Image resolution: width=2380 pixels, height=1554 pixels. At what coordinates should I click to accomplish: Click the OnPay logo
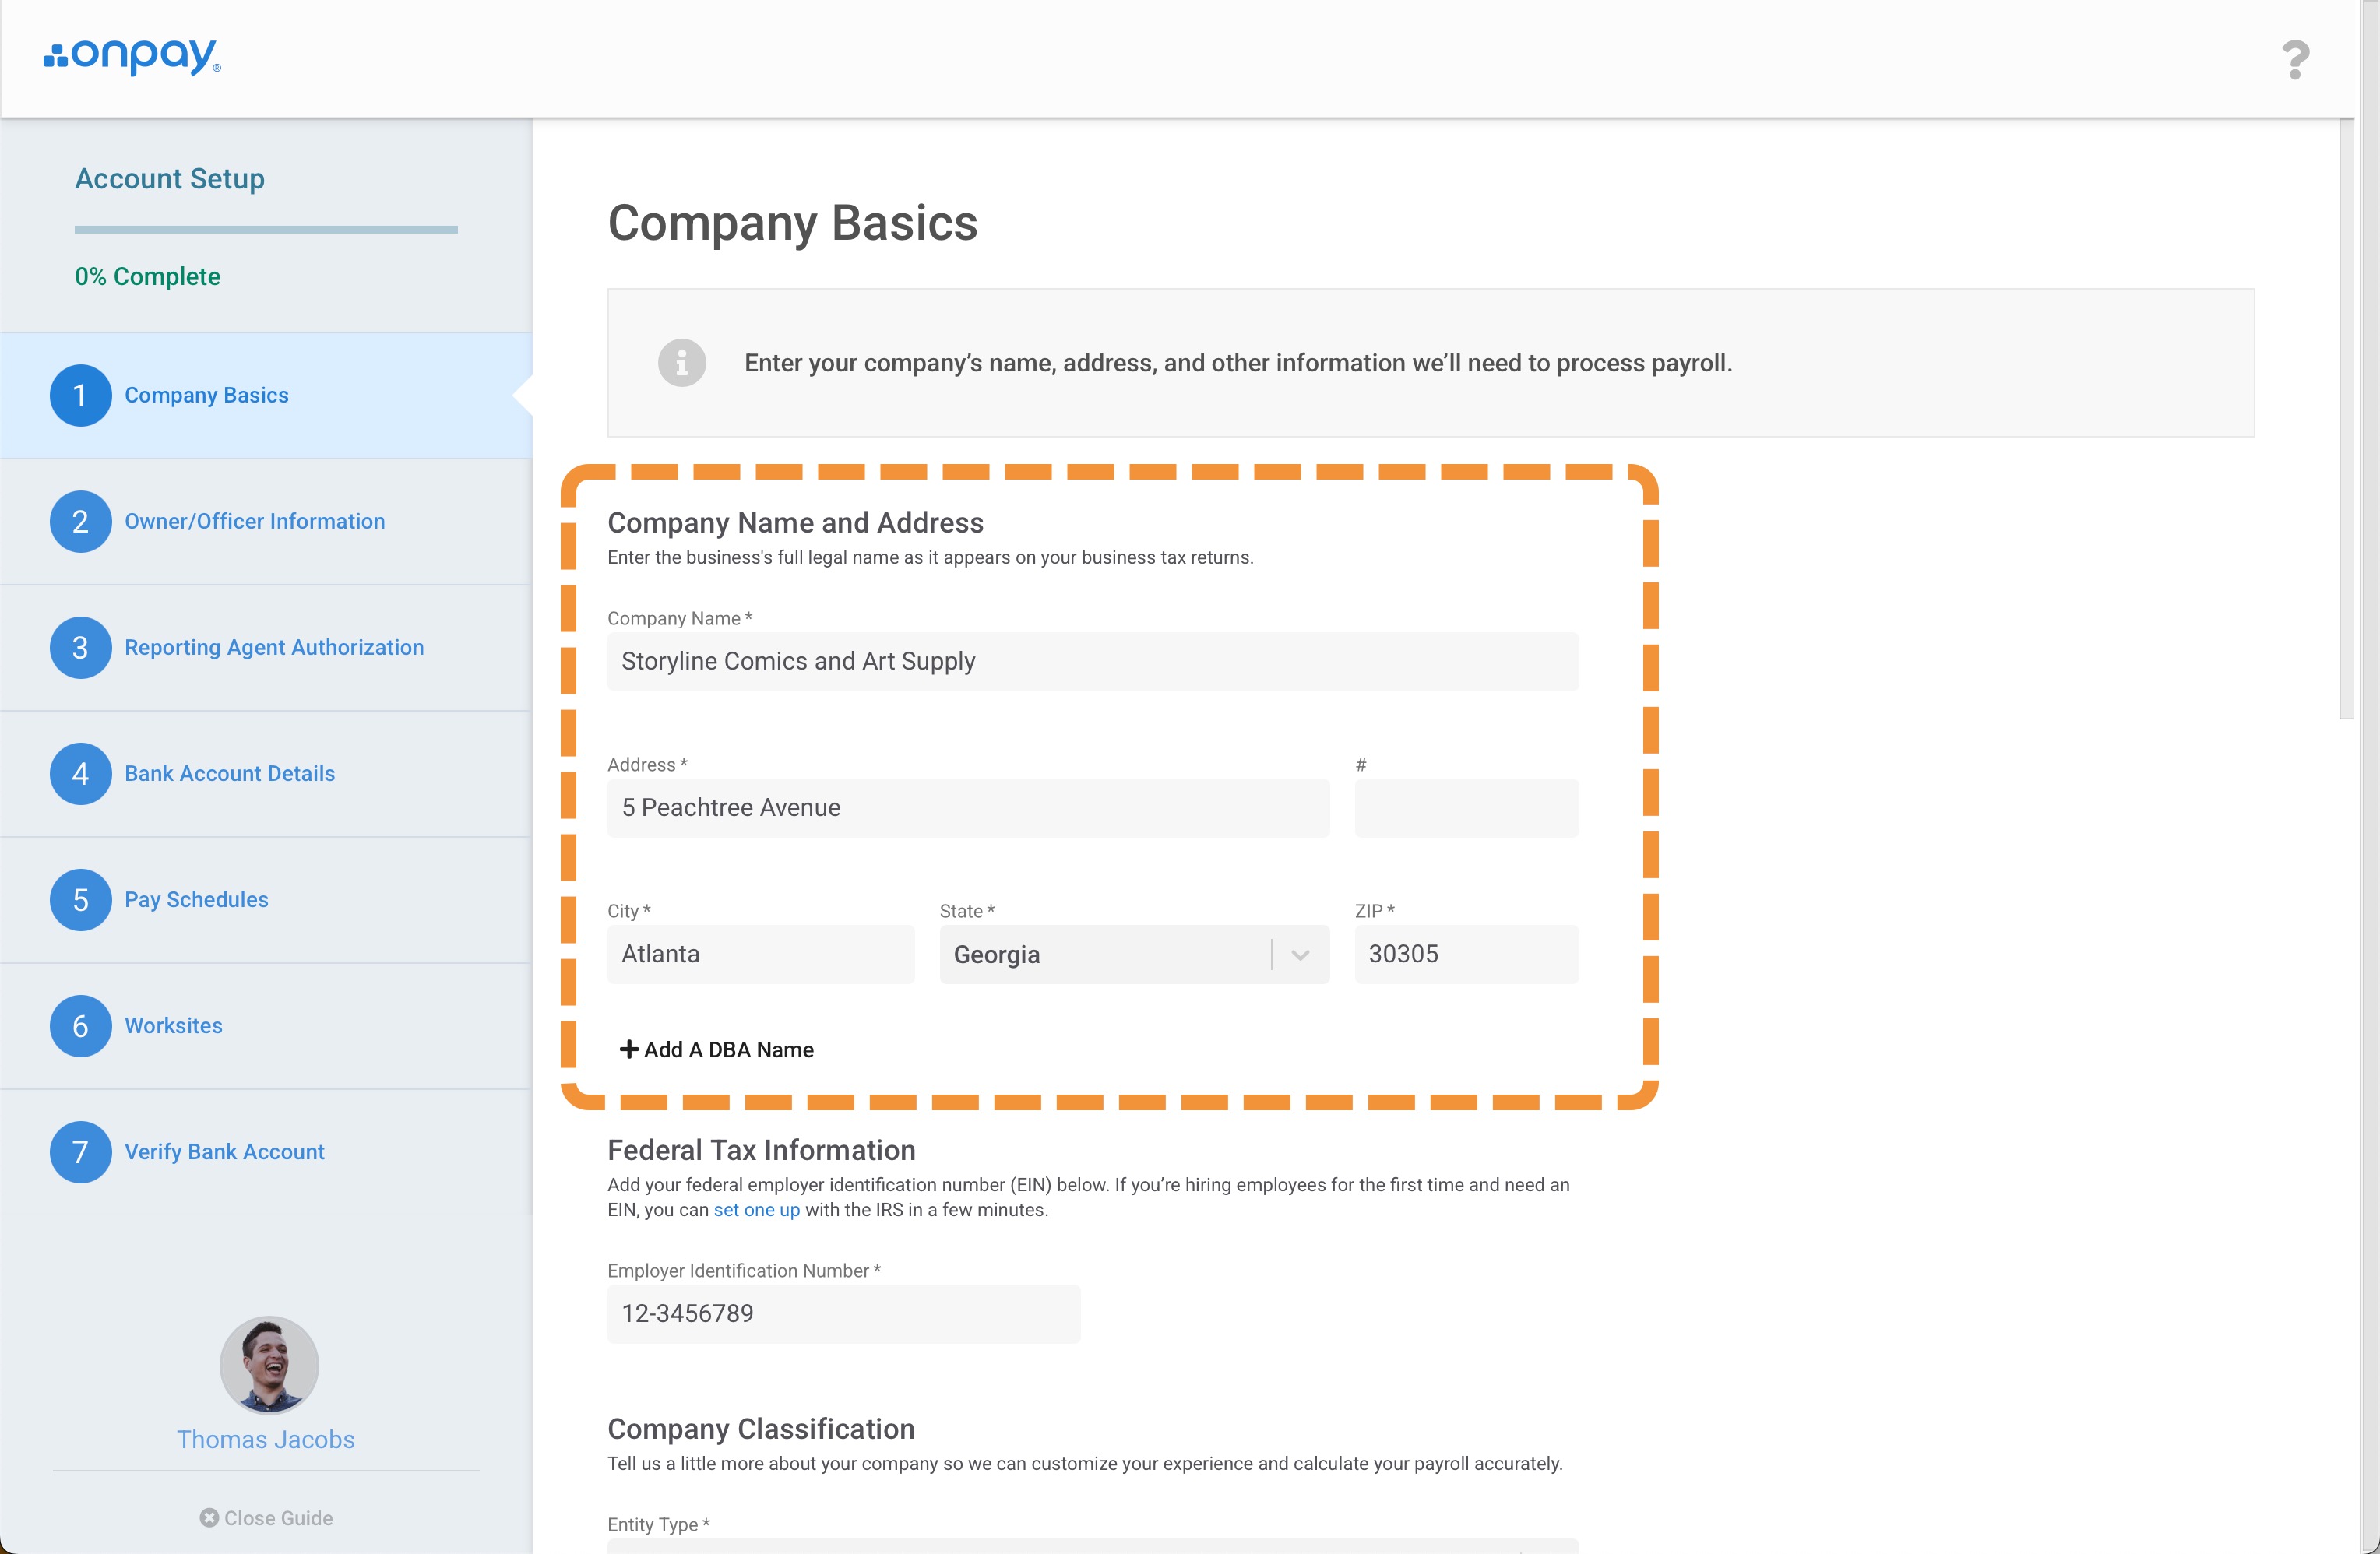coord(132,57)
